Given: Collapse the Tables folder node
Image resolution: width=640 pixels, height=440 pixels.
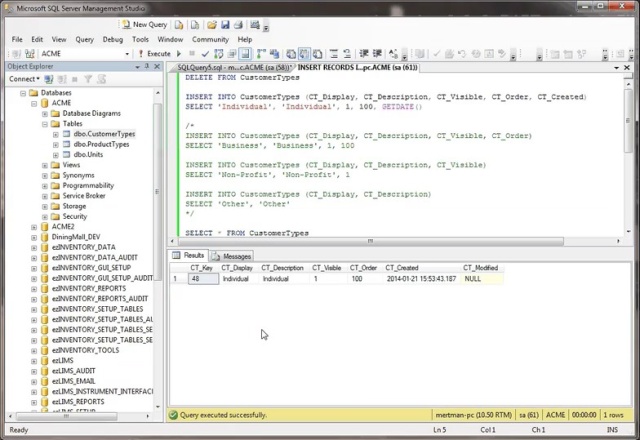Looking at the screenshot, I should tap(44, 123).
